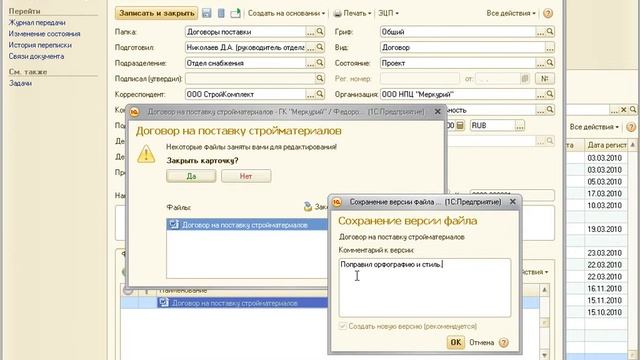
Task: Click Дата регист column header
Action: [607, 145]
